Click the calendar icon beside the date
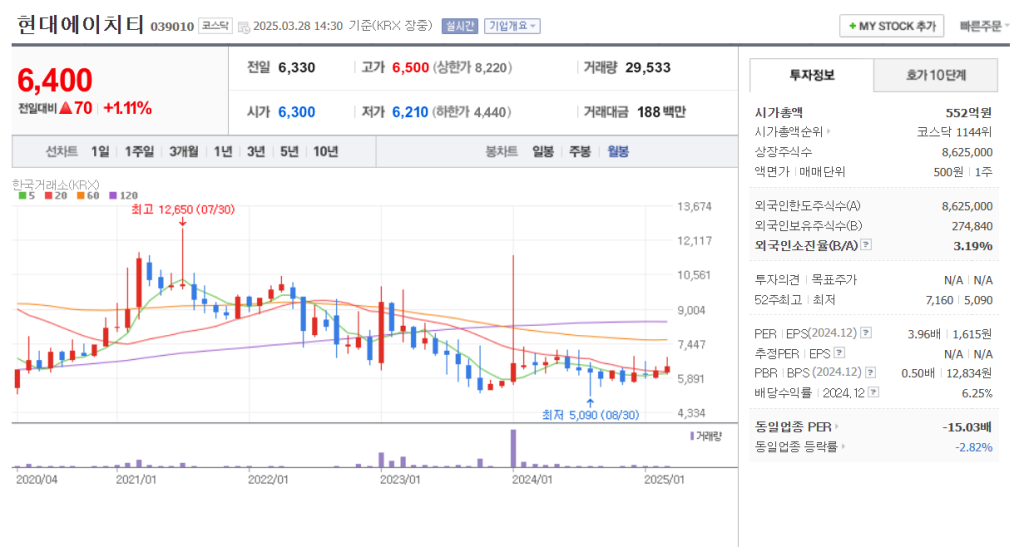 coord(244,27)
